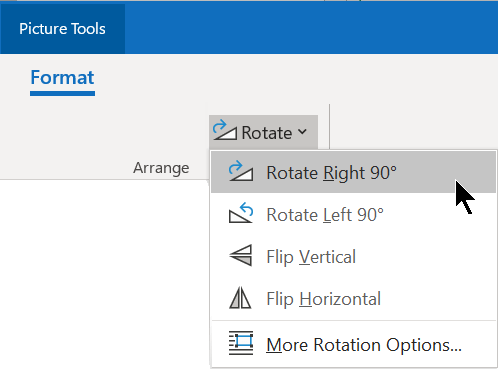This screenshot has width=498, height=372.
Task: Click the Rotate Left 90° triangle icon
Action: (241, 213)
